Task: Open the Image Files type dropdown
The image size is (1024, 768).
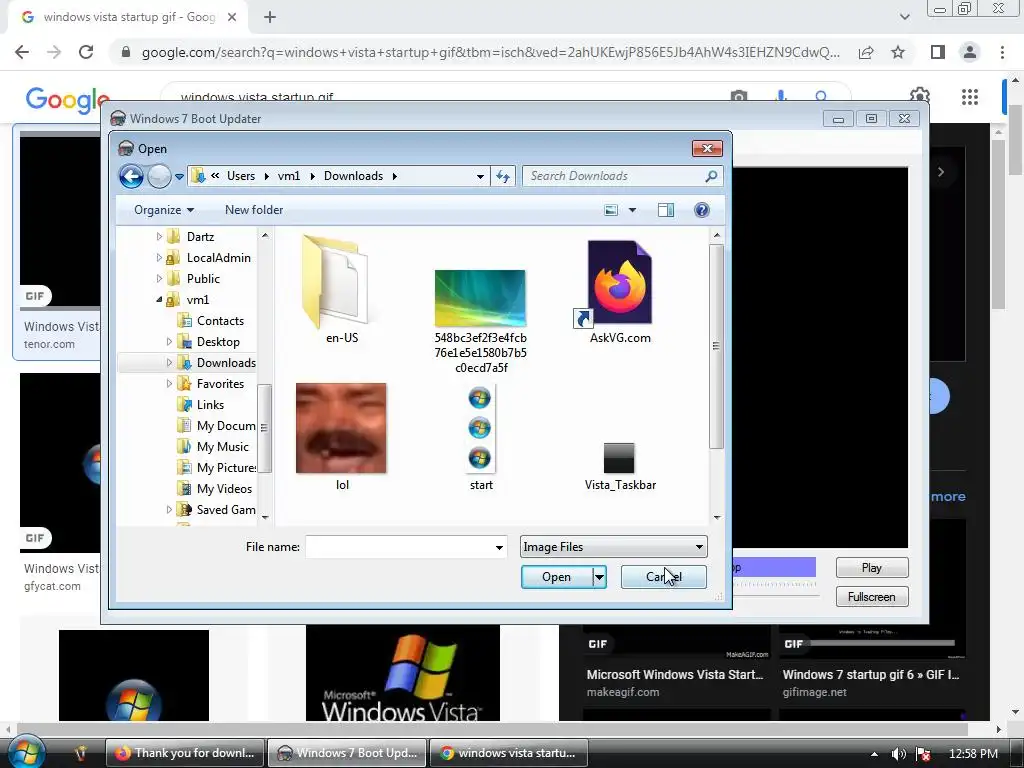Action: point(614,547)
